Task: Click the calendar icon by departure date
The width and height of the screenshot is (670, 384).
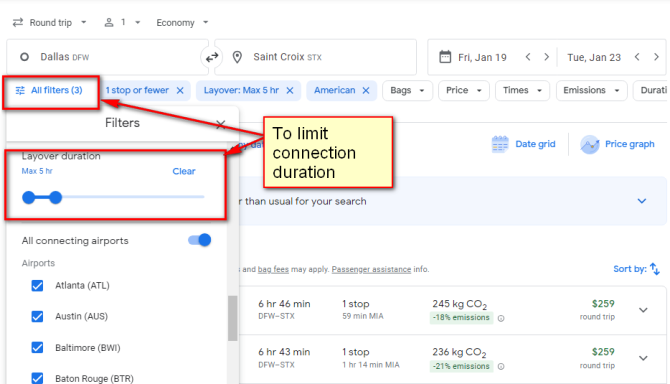Action: pos(445,57)
